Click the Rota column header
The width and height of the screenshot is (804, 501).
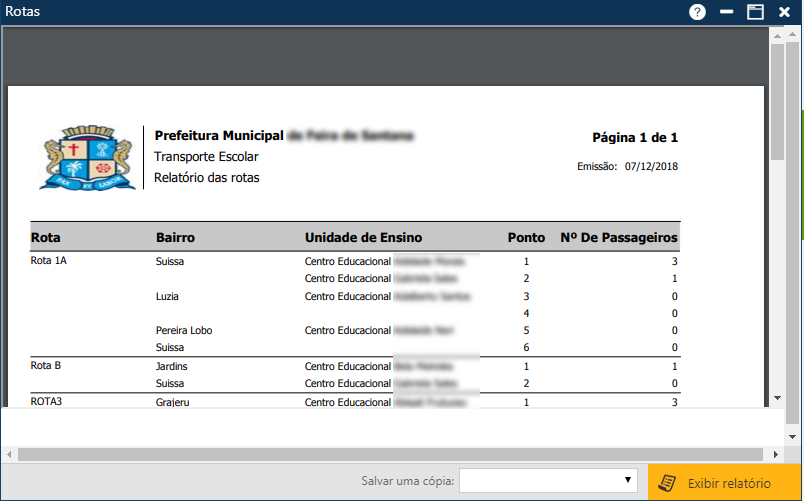pos(46,237)
